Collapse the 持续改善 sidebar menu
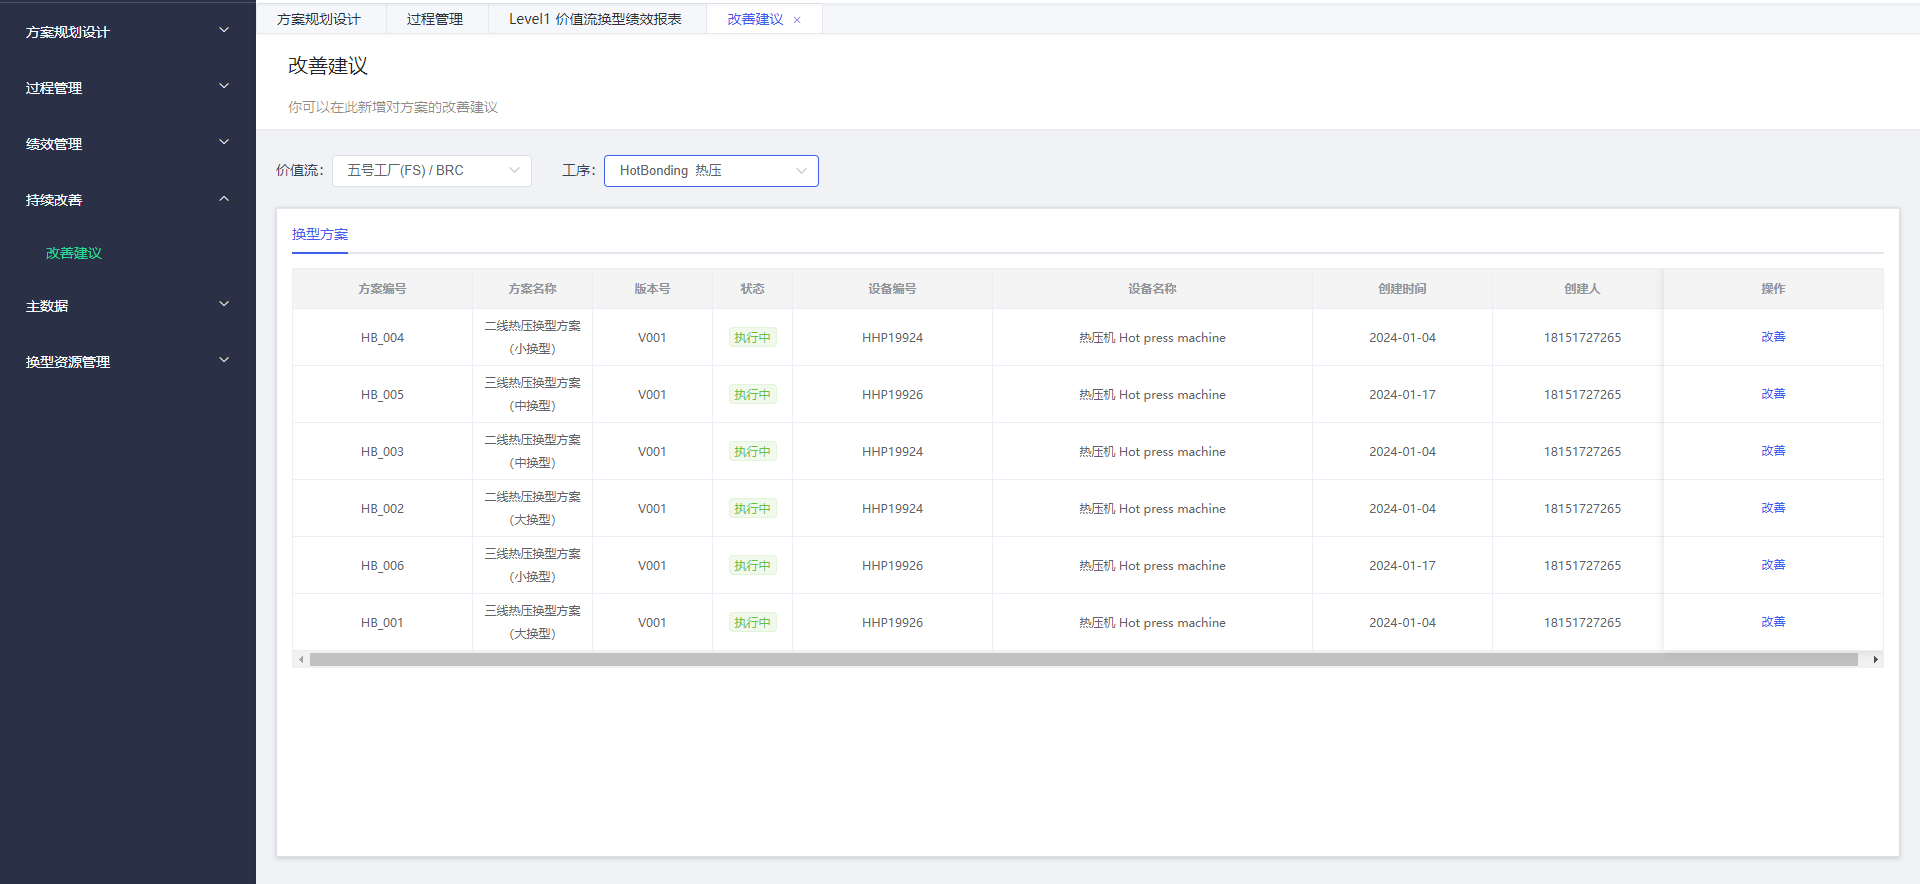Viewport: 1920px width, 884px height. (128, 200)
